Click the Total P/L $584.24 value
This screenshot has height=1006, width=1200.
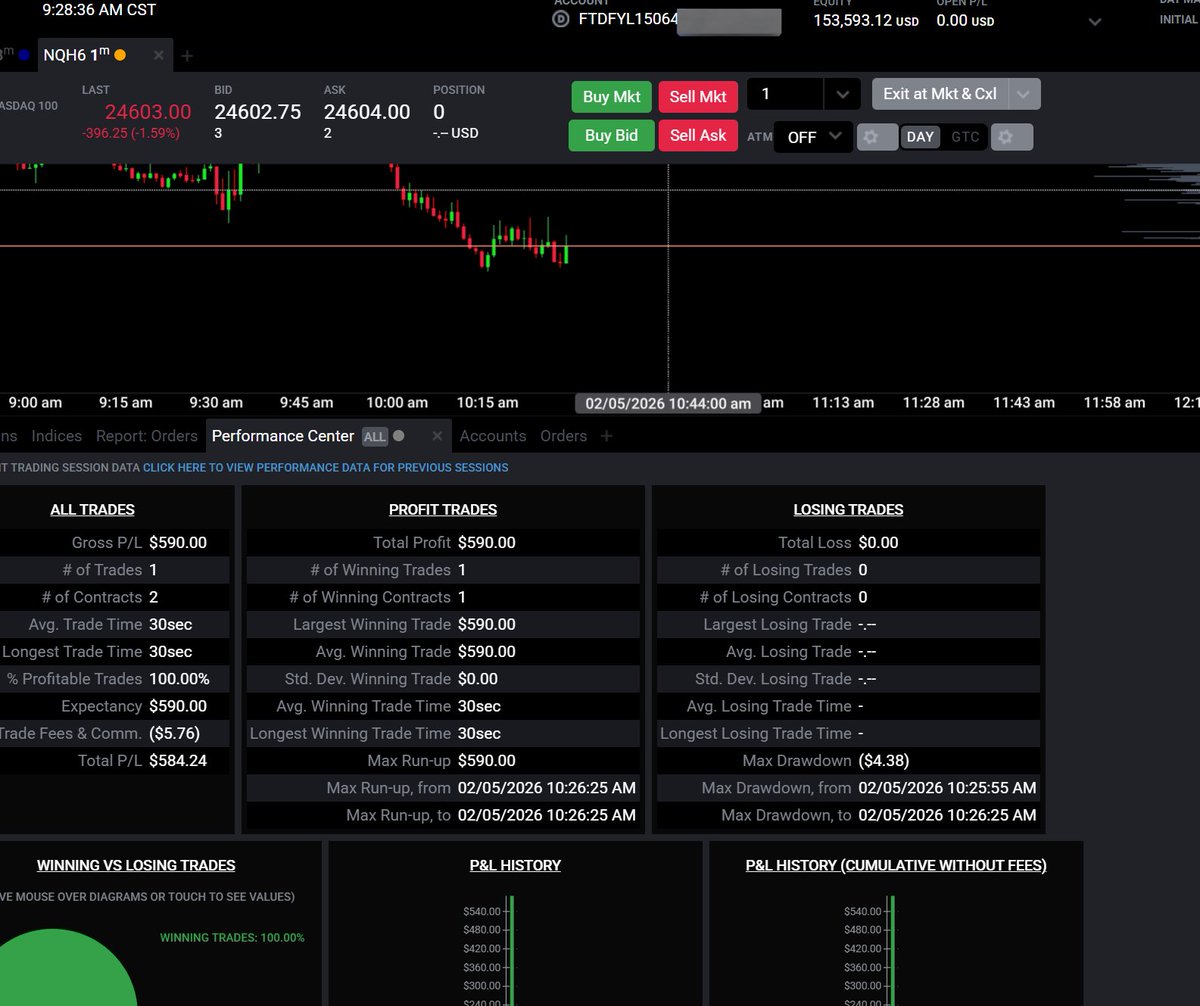coord(178,760)
